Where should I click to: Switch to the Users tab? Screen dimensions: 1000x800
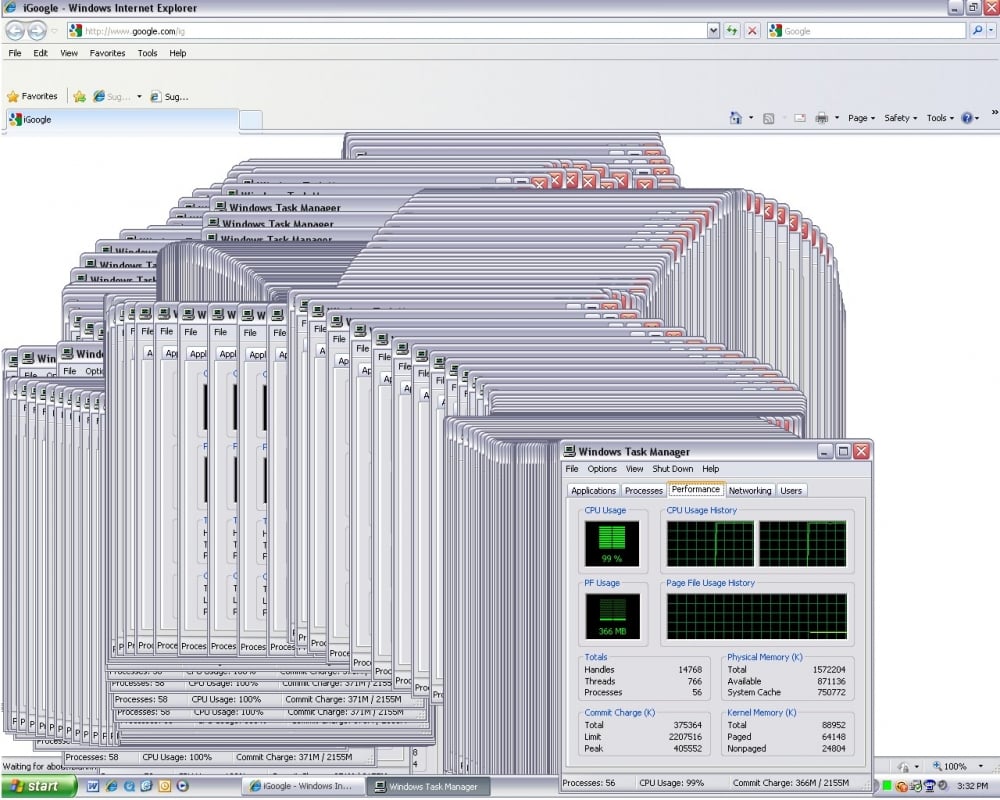[x=791, y=491]
